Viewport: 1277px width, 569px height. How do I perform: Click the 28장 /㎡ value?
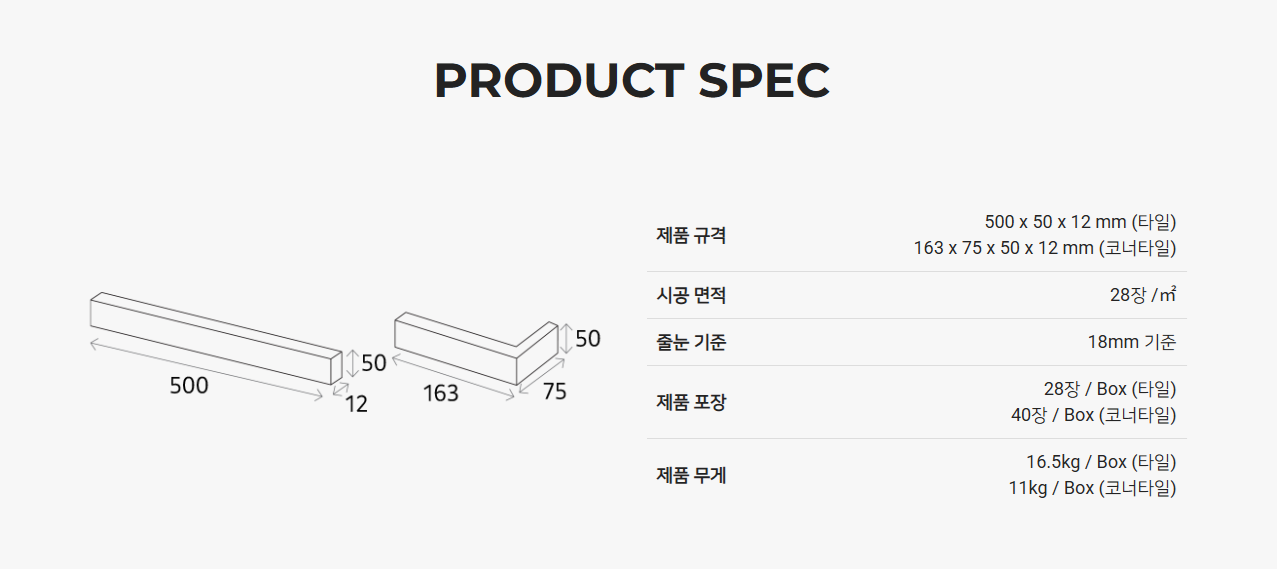click(x=1142, y=295)
